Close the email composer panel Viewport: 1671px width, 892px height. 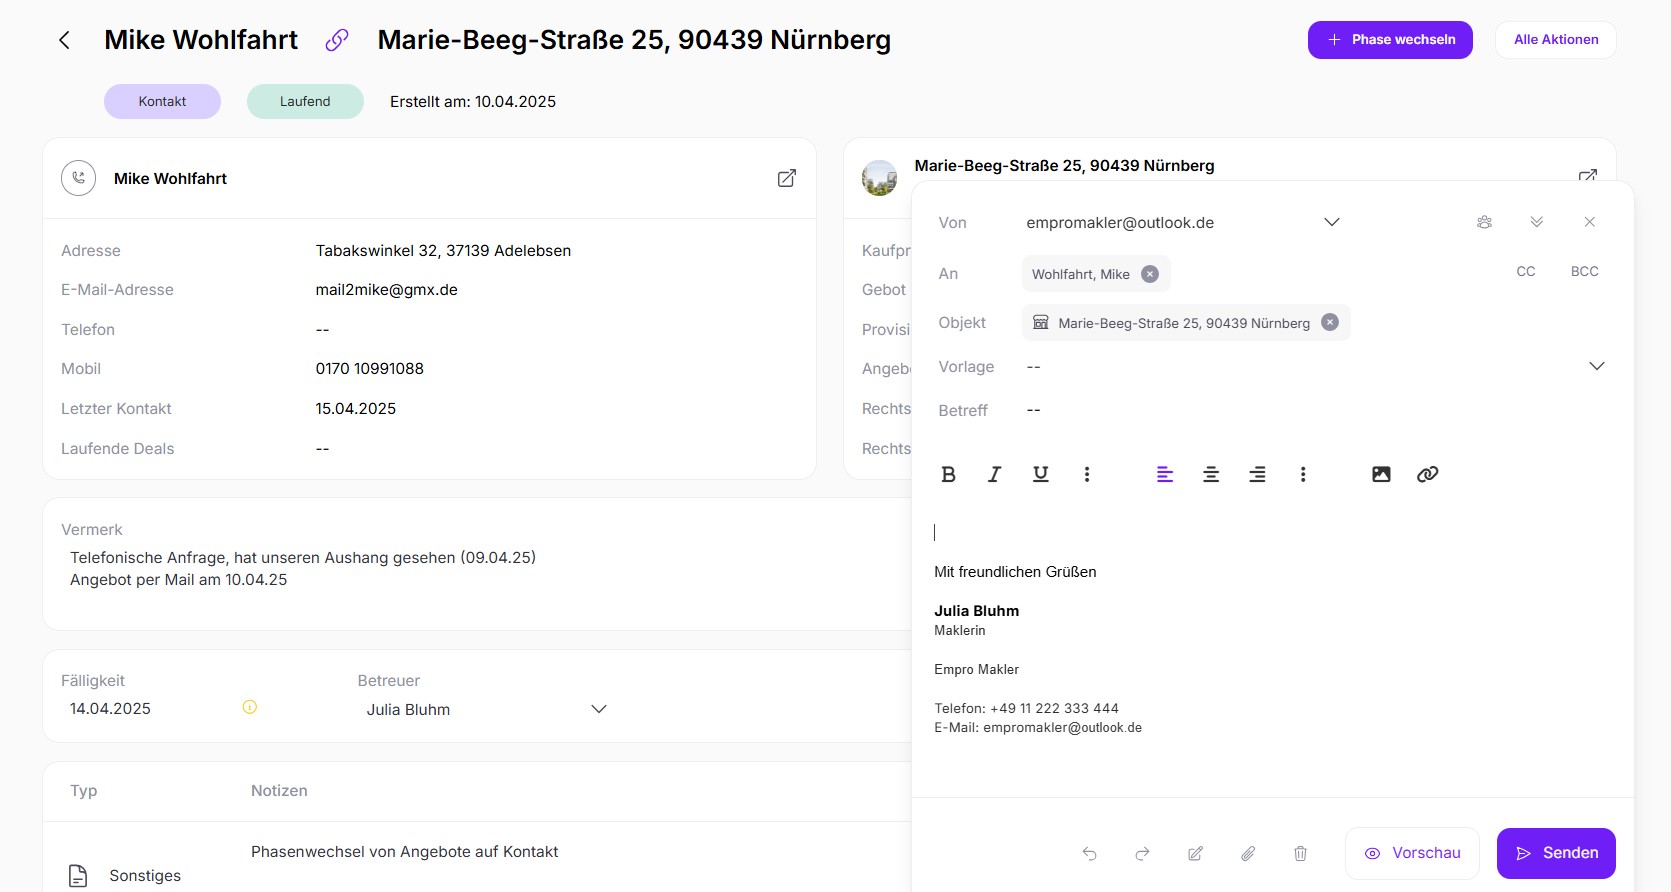click(x=1590, y=222)
